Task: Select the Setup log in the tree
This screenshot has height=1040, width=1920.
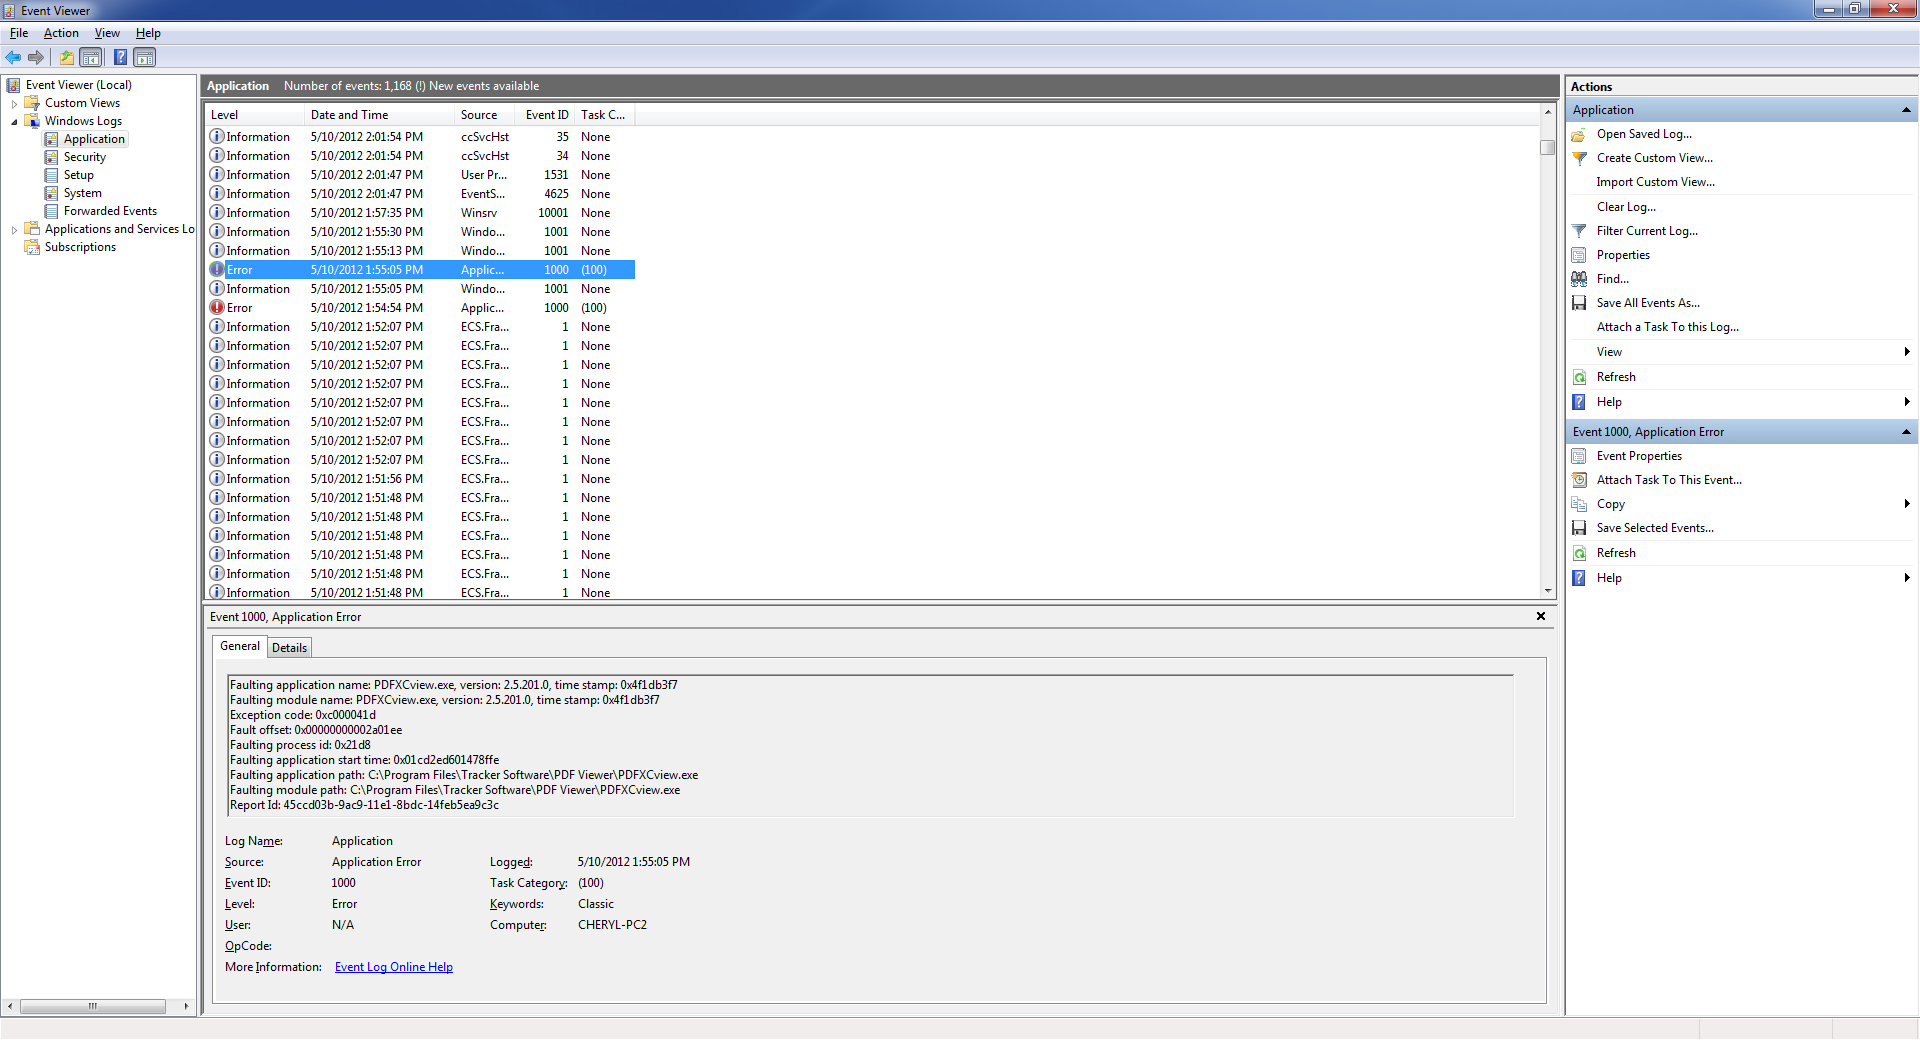Action: [79, 175]
